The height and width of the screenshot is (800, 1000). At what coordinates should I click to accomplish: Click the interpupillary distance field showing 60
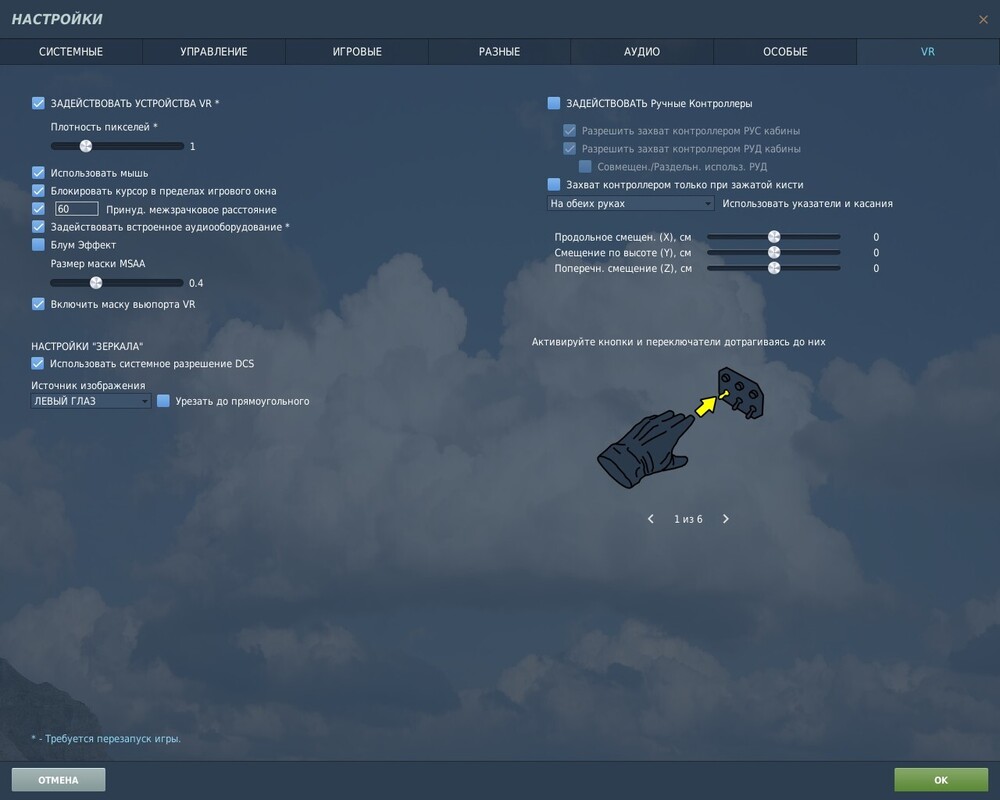77,209
